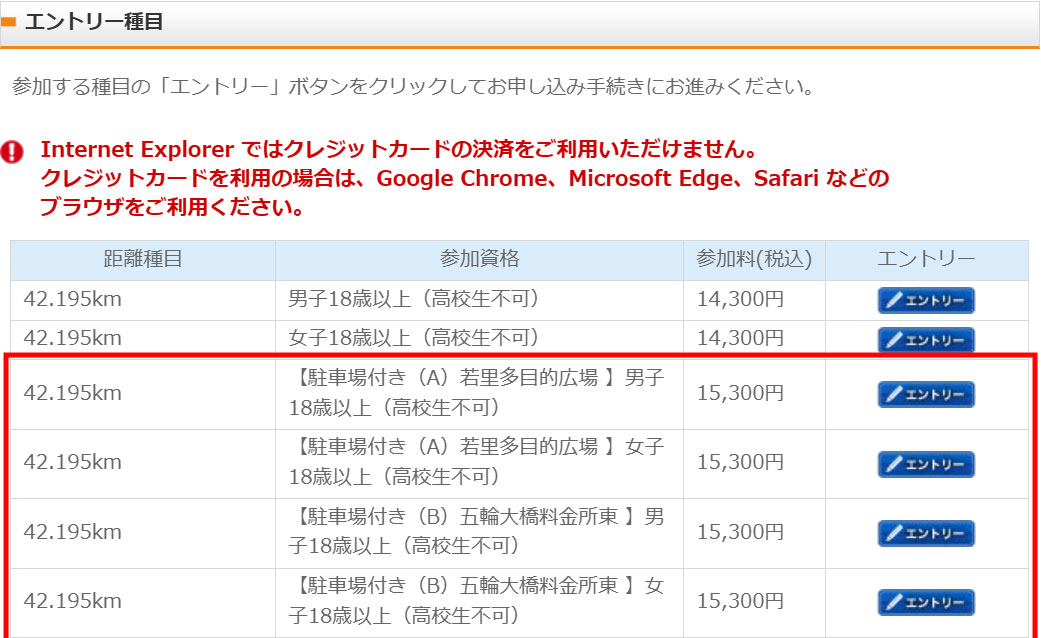Click the Internet Explorer credit card warning text
The width and height of the screenshot is (1041, 638).
[x=465, y=178]
